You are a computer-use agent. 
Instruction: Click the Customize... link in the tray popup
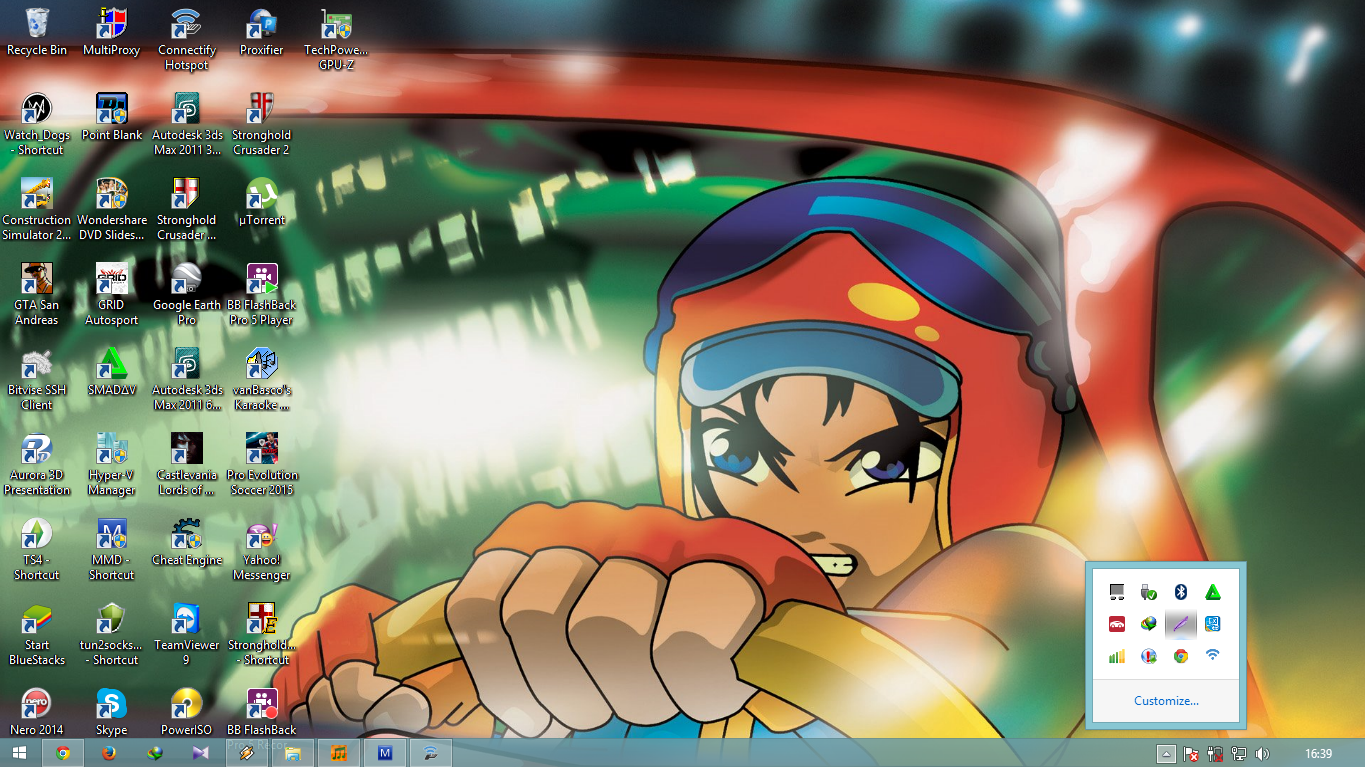[x=1165, y=700]
